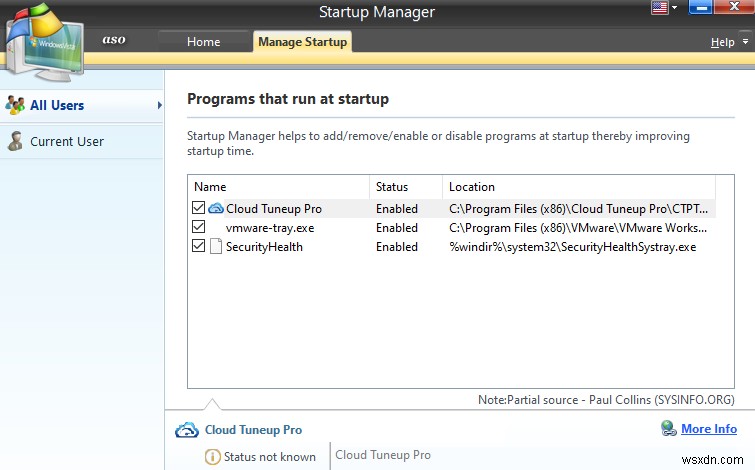This screenshot has height=470, width=755.
Task: Click the All Users group icon
Action: (15, 105)
